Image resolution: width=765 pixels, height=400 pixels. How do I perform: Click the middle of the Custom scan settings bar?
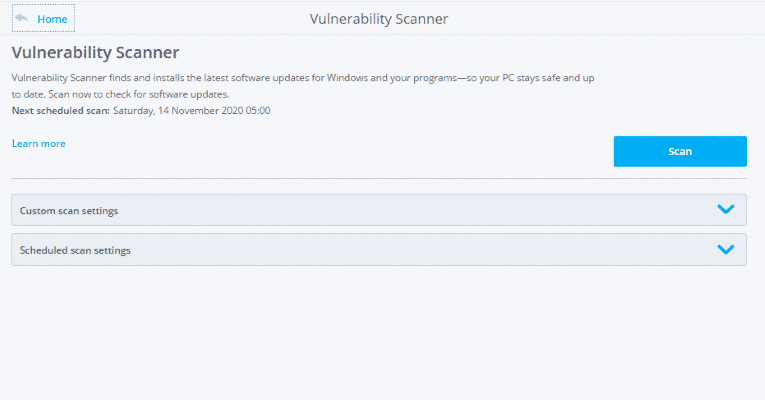tap(379, 210)
